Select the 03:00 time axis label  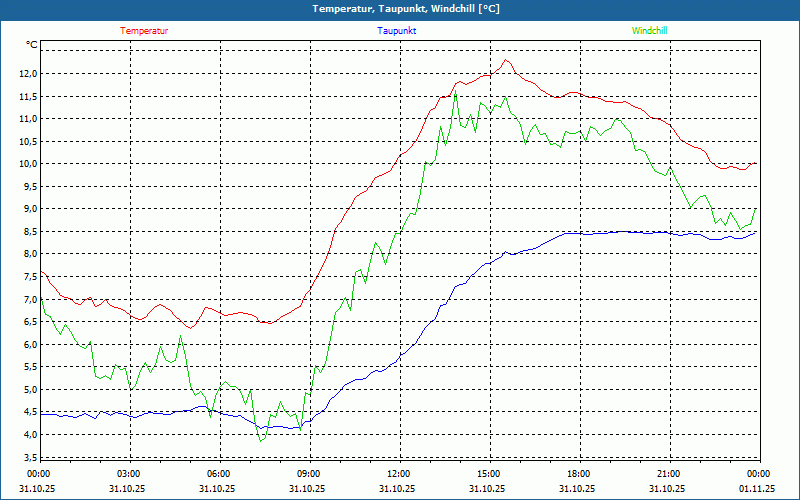129,474
